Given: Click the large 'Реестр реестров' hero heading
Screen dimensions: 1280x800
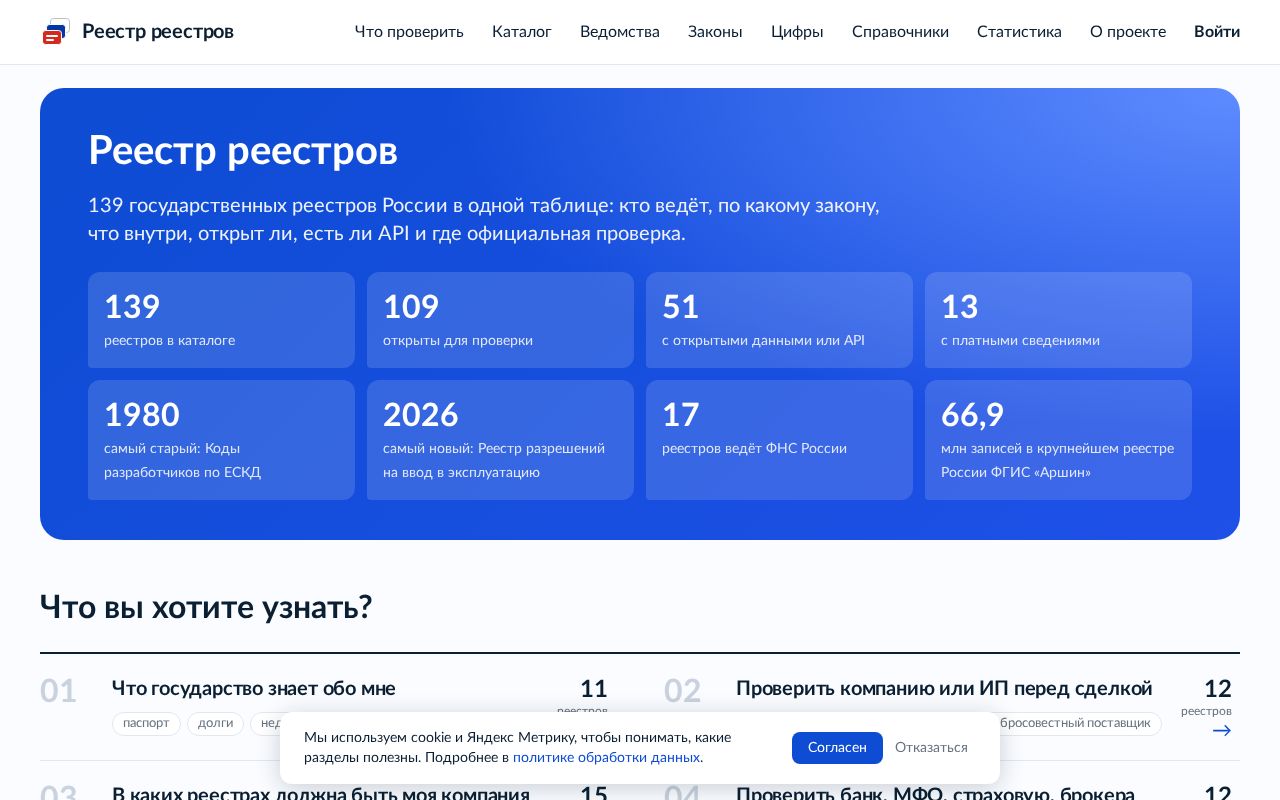Looking at the screenshot, I should coord(243,151).
